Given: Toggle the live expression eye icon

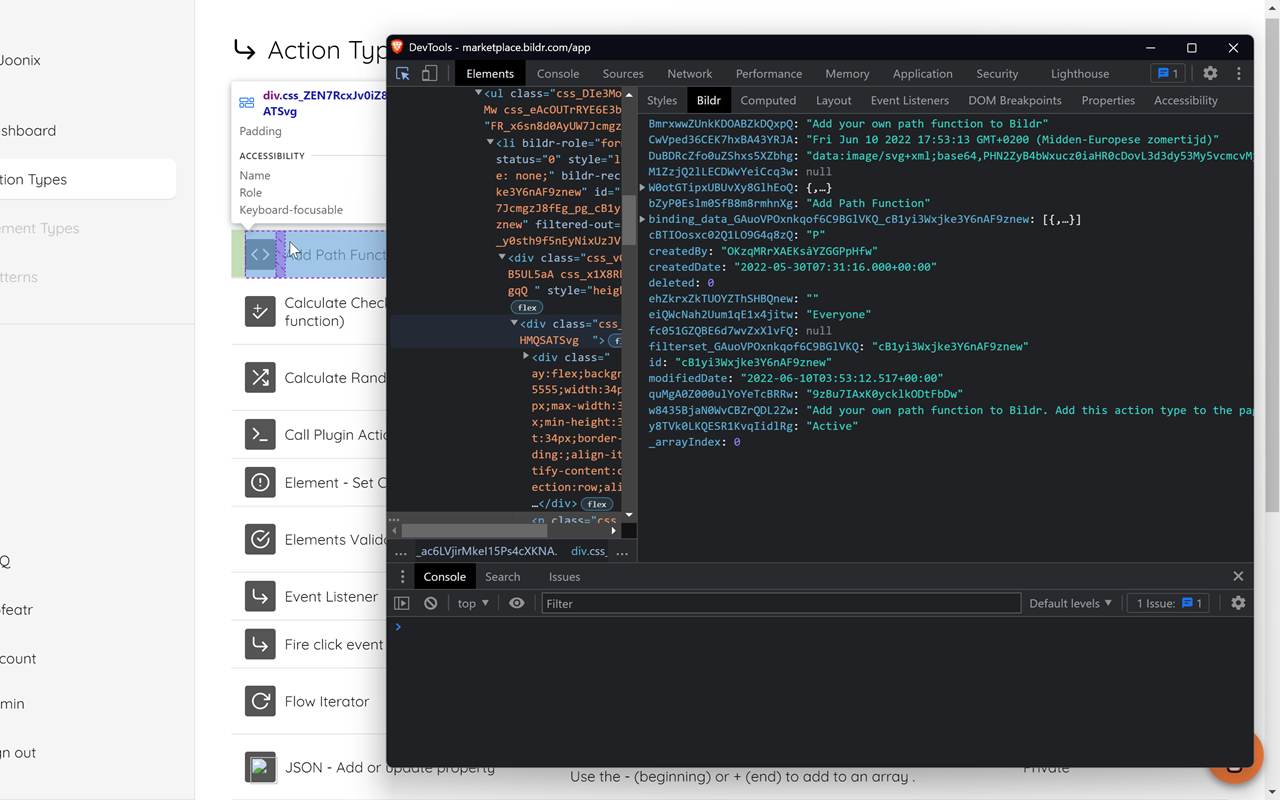Looking at the screenshot, I should tap(515, 602).
